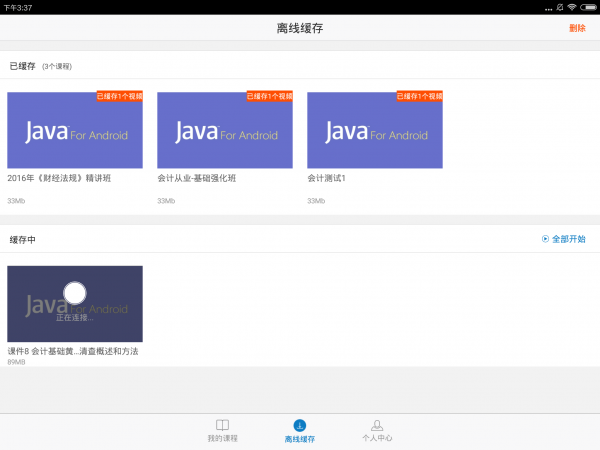Switch to the 个人中心 tab label
Screen dimensions: 600x450
377,438
